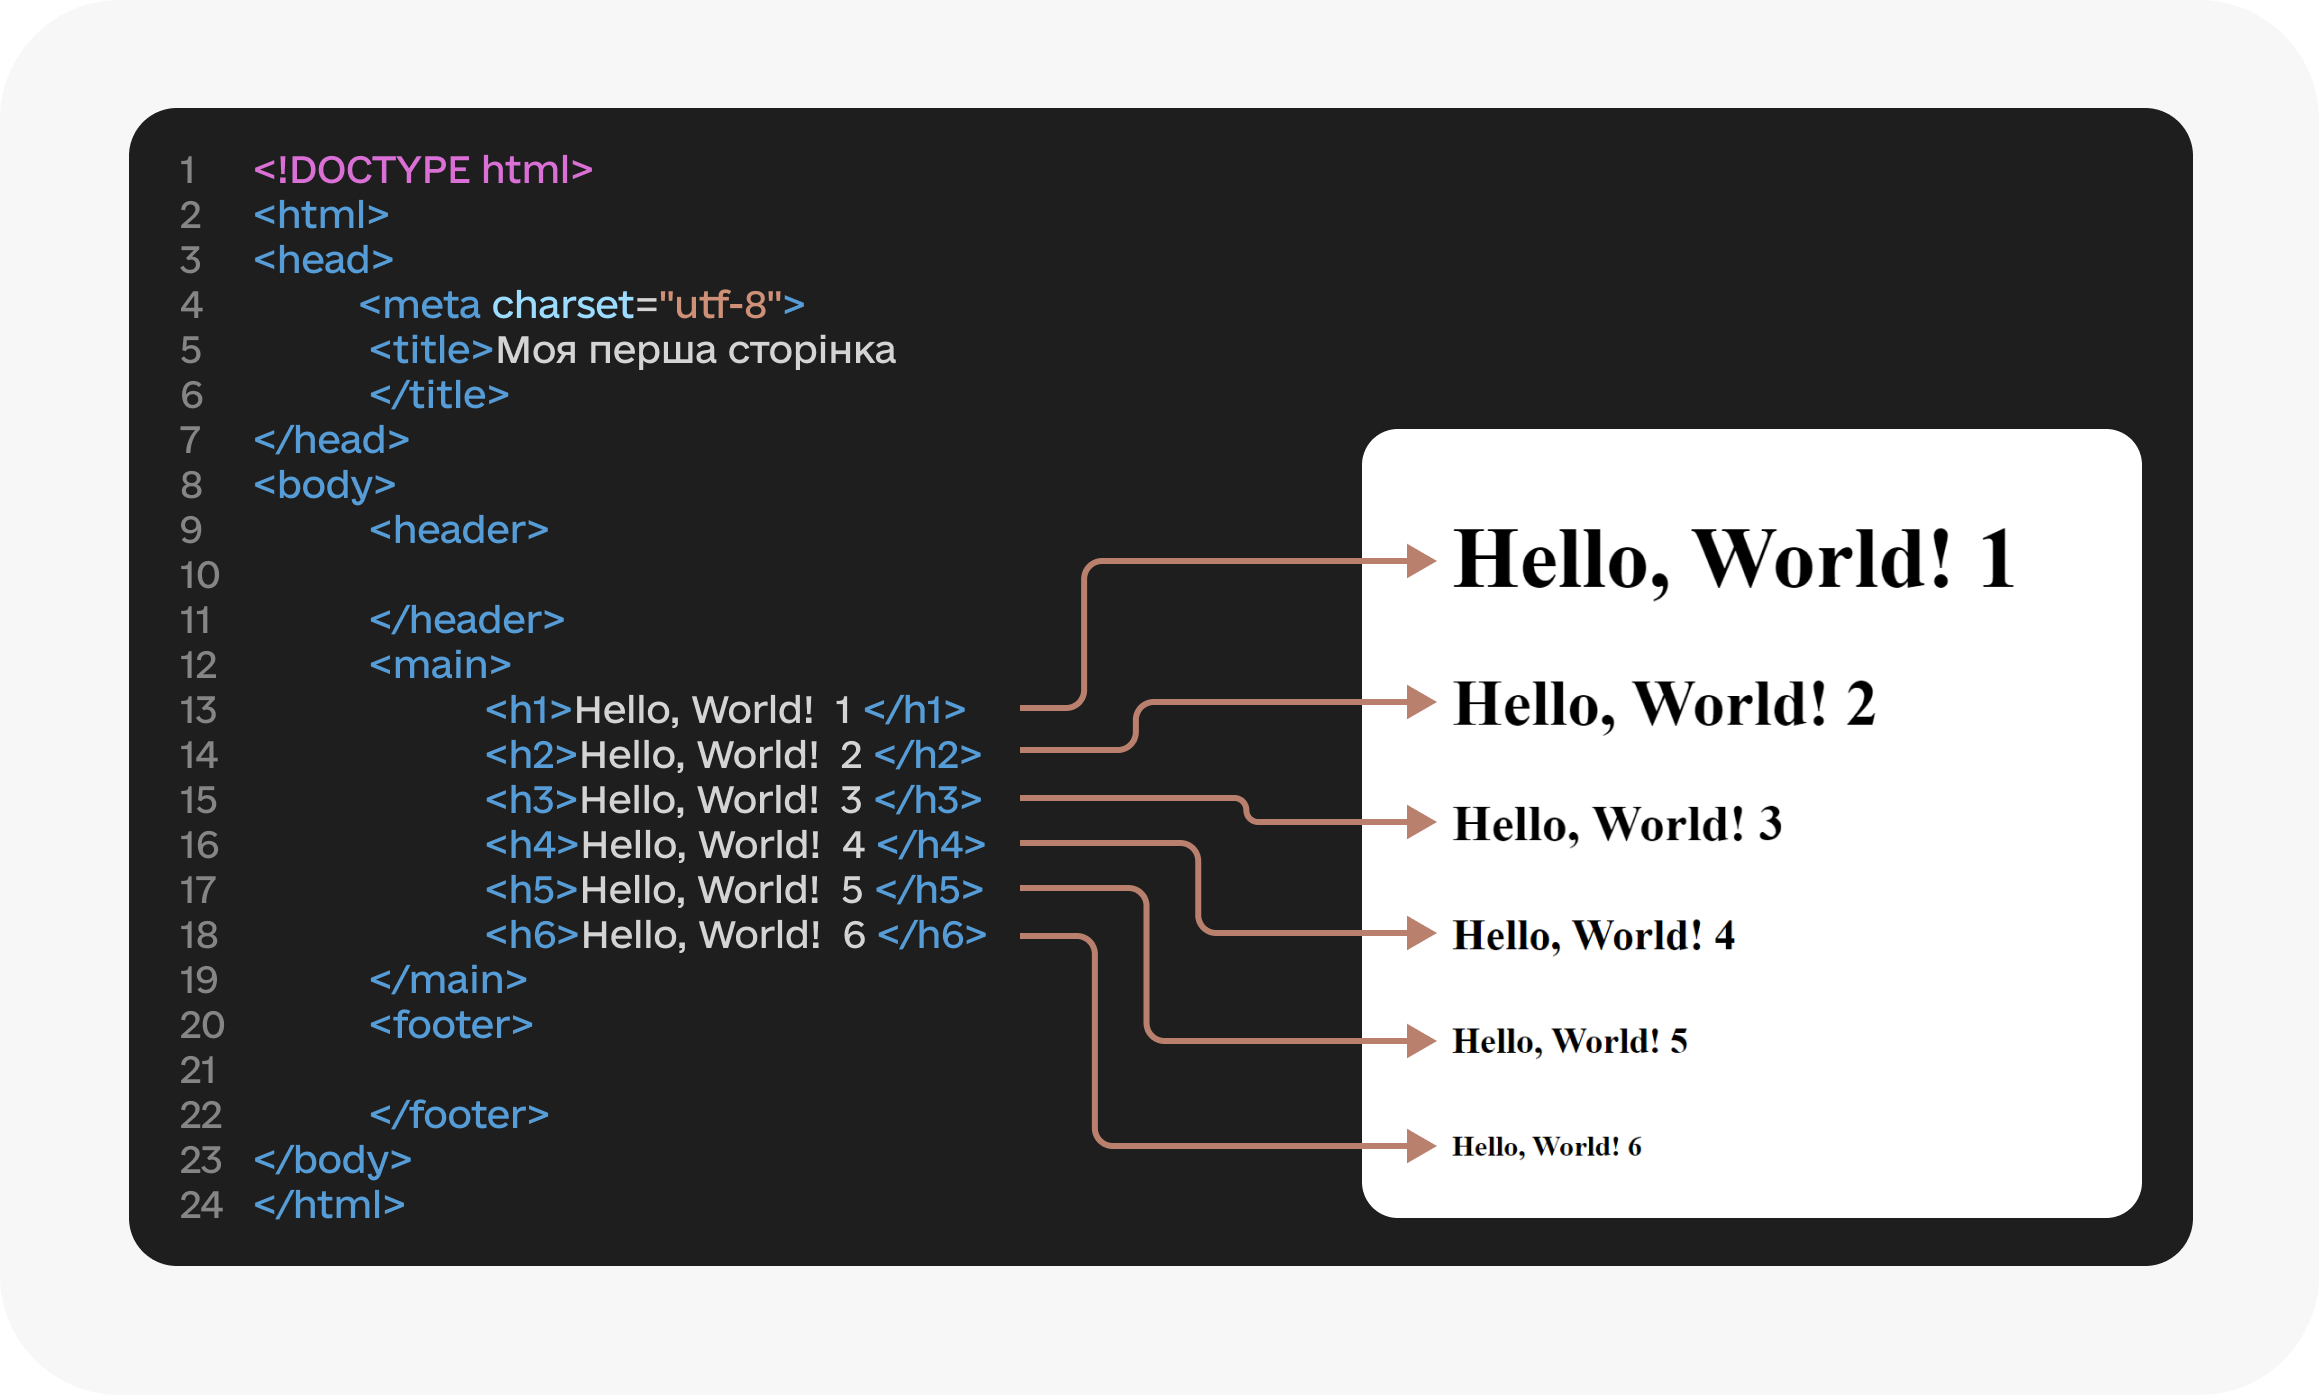Click the closing </html> tag on line 24
The image size is (2319, 1395).
(329, 1205)
